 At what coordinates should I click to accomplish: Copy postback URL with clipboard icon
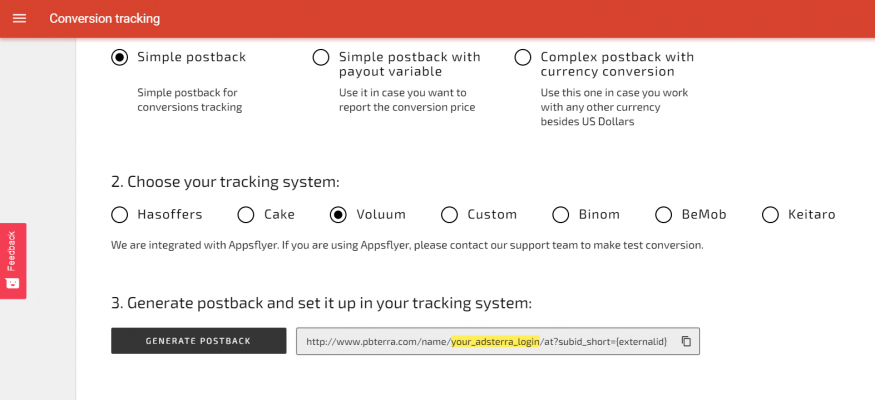(x=686, y=341)
